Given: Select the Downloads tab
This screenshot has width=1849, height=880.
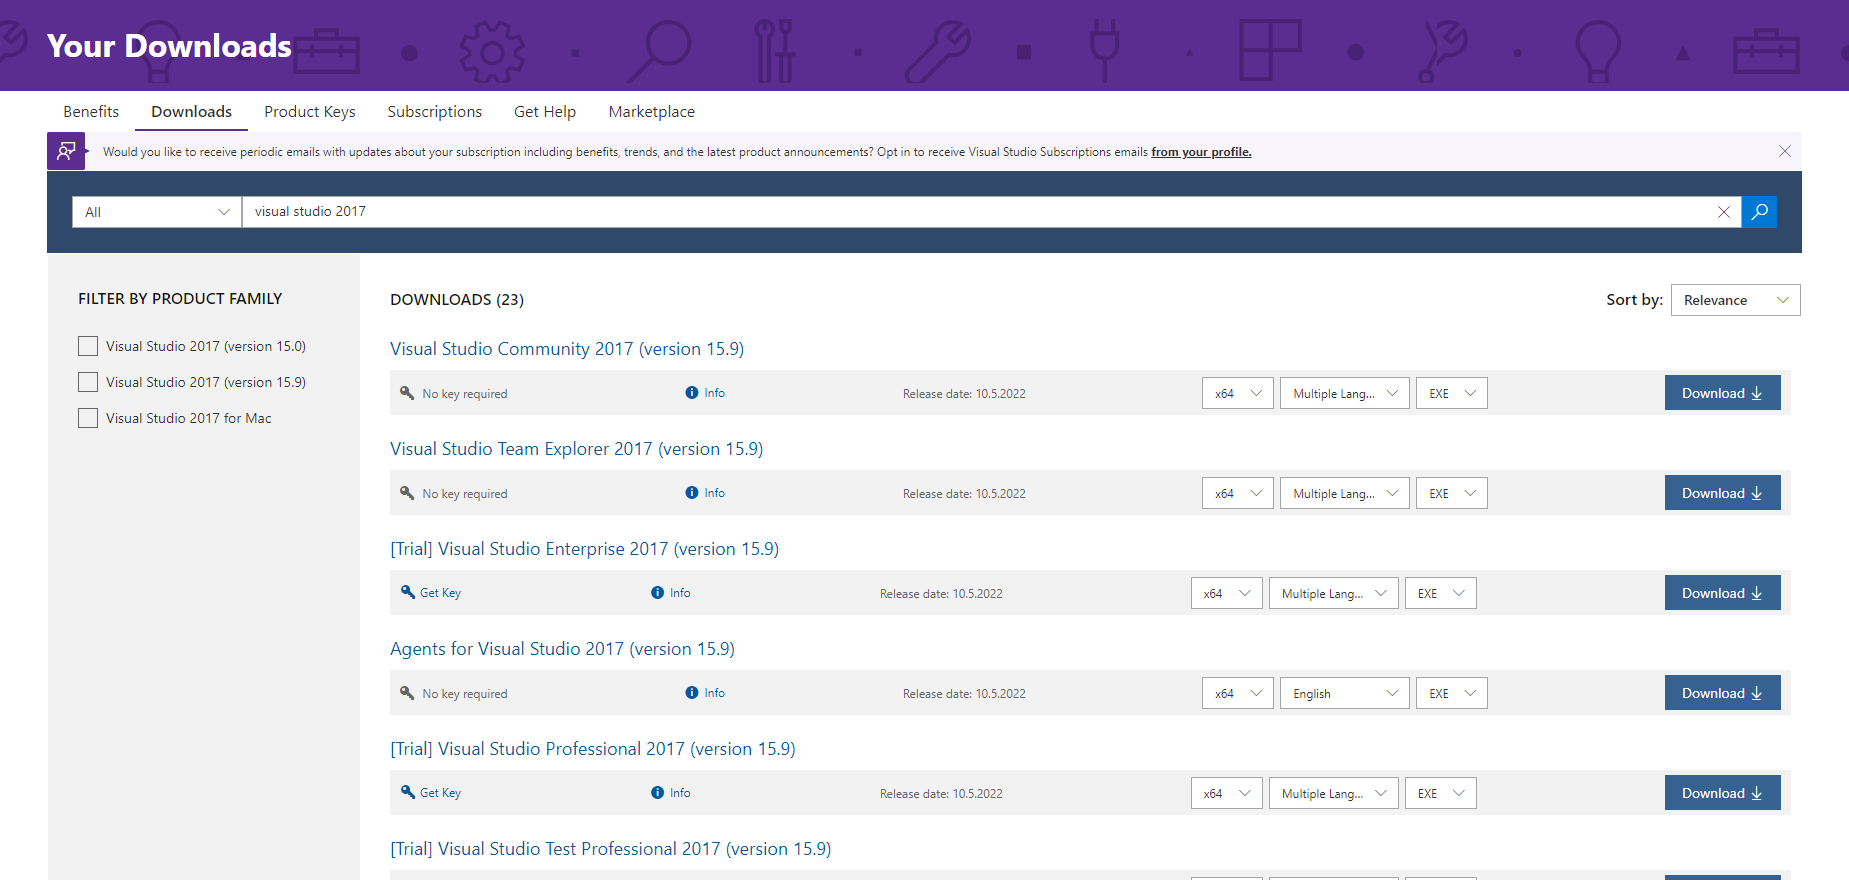Looking at the screenshot, I should tap(192, 112).
